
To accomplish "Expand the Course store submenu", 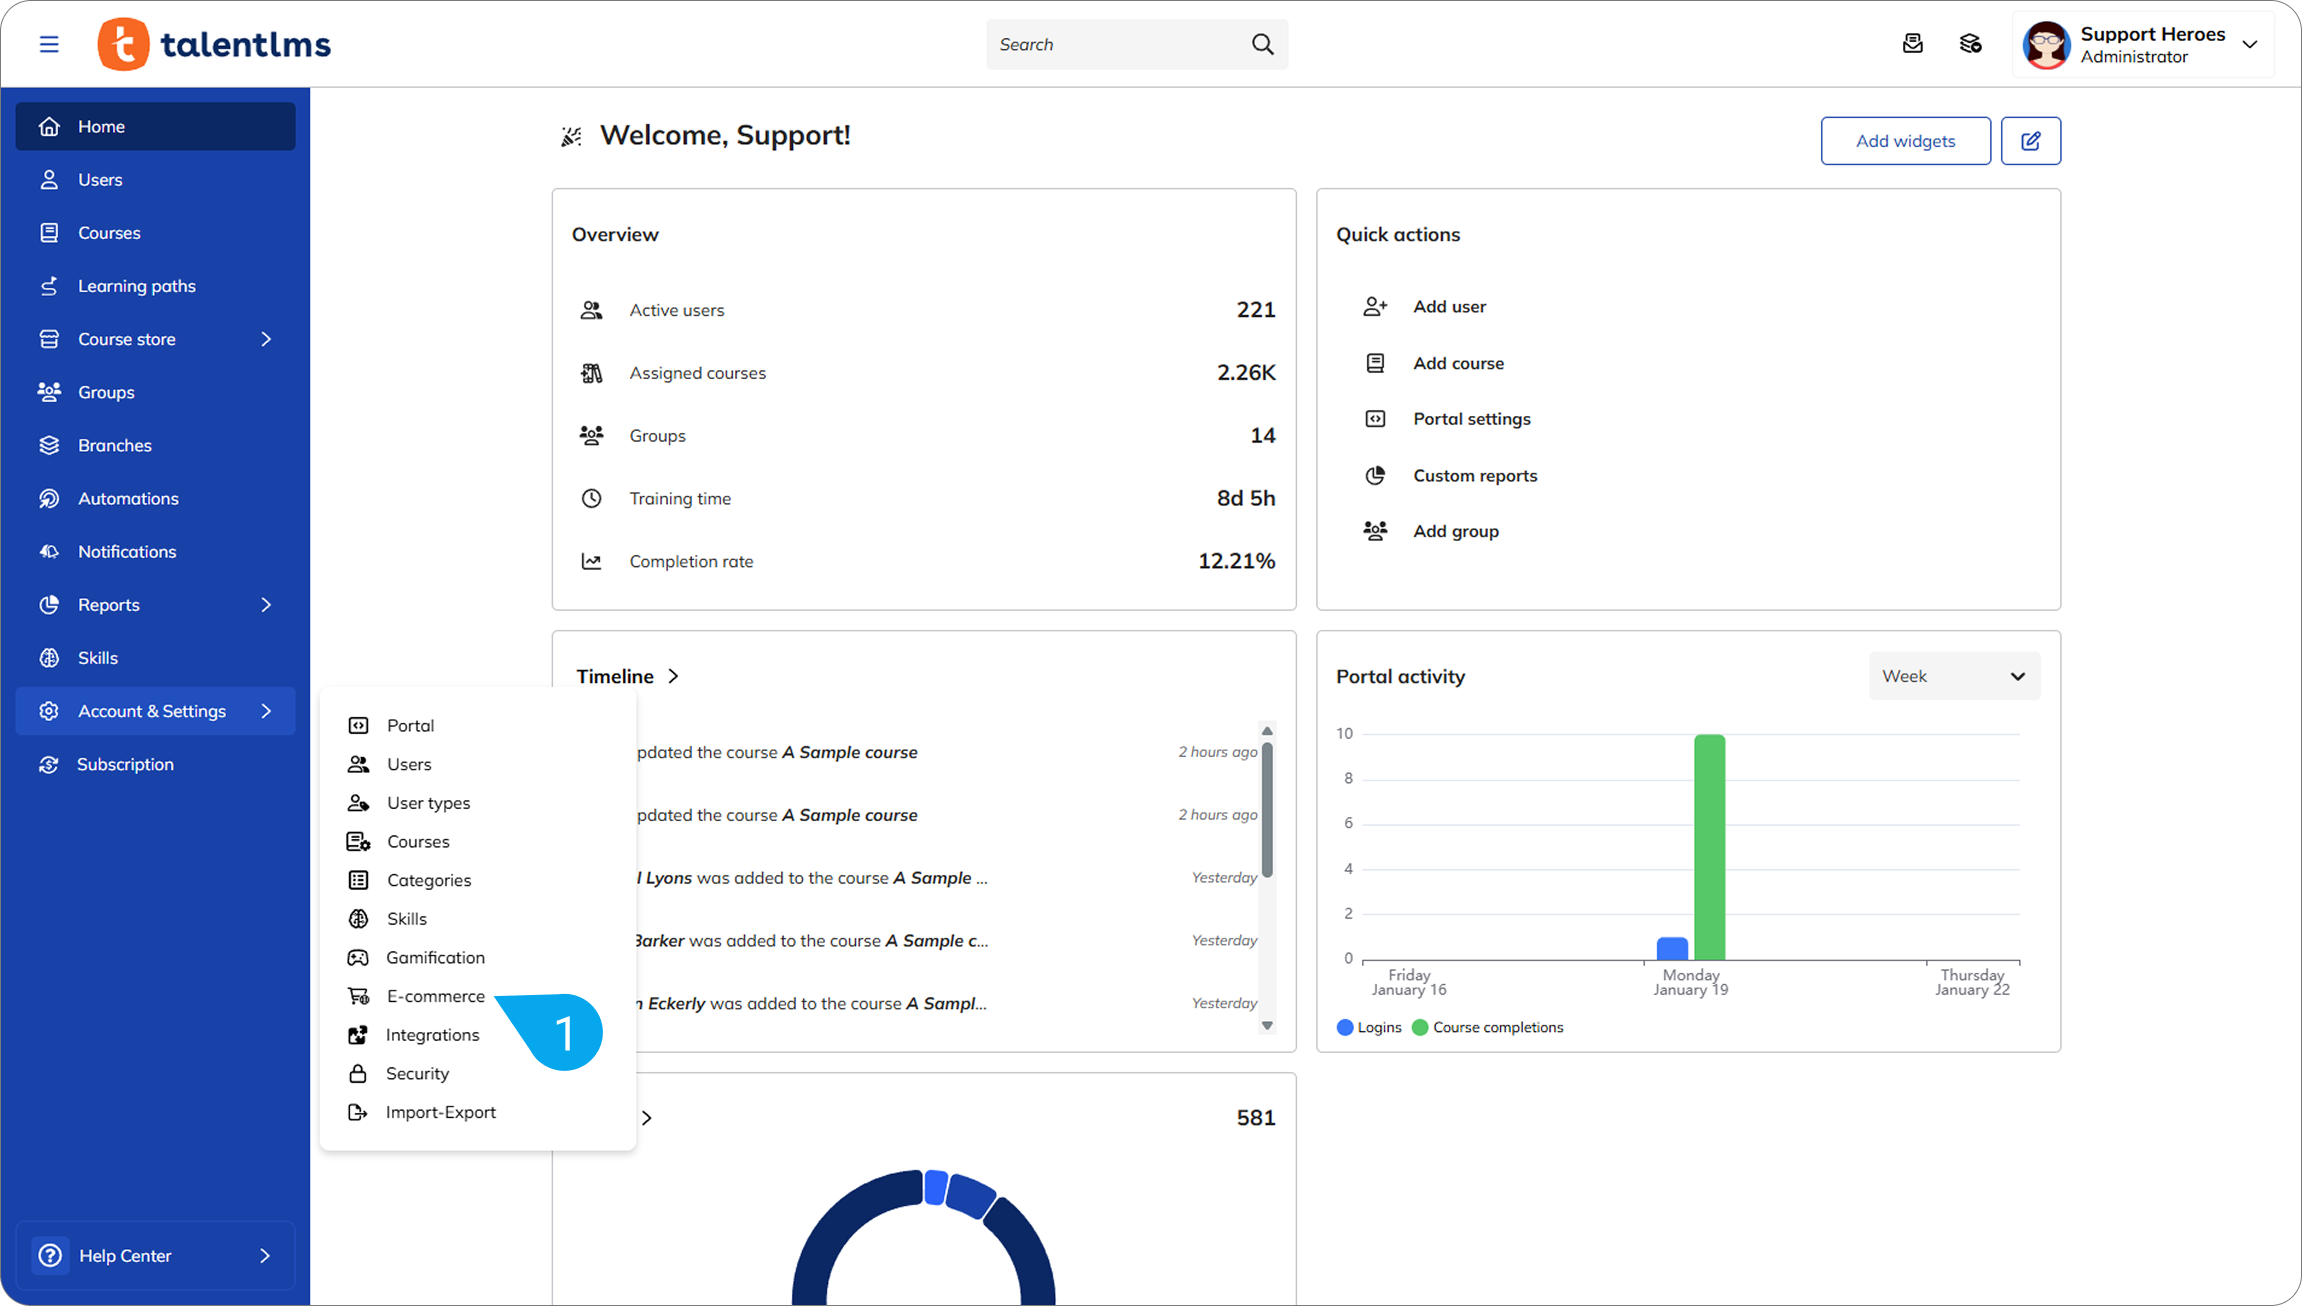I will tap(266, 339).
